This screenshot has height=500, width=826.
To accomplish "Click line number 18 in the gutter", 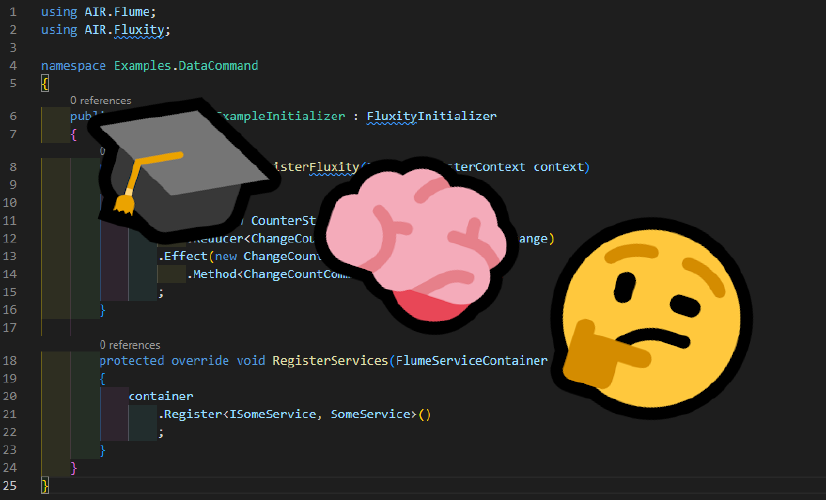I will pos(12,360).
